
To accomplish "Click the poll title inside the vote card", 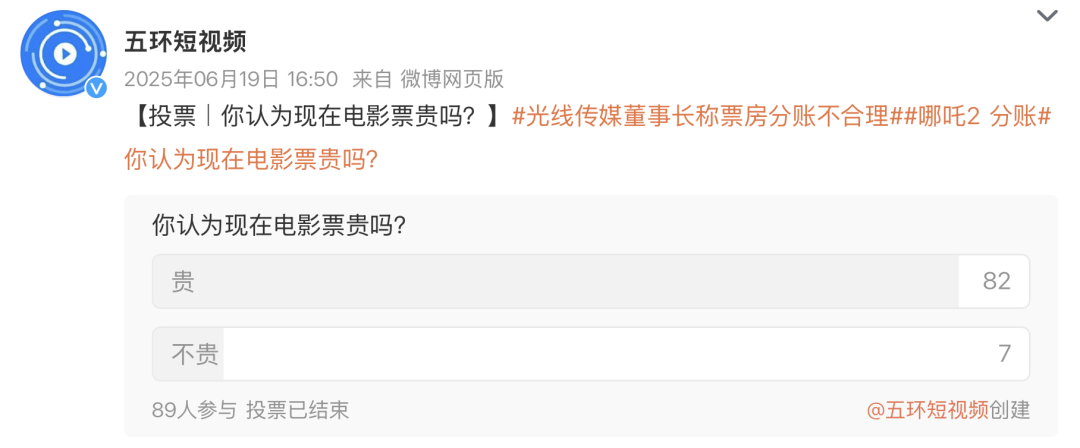I will [x=279, y=224].
